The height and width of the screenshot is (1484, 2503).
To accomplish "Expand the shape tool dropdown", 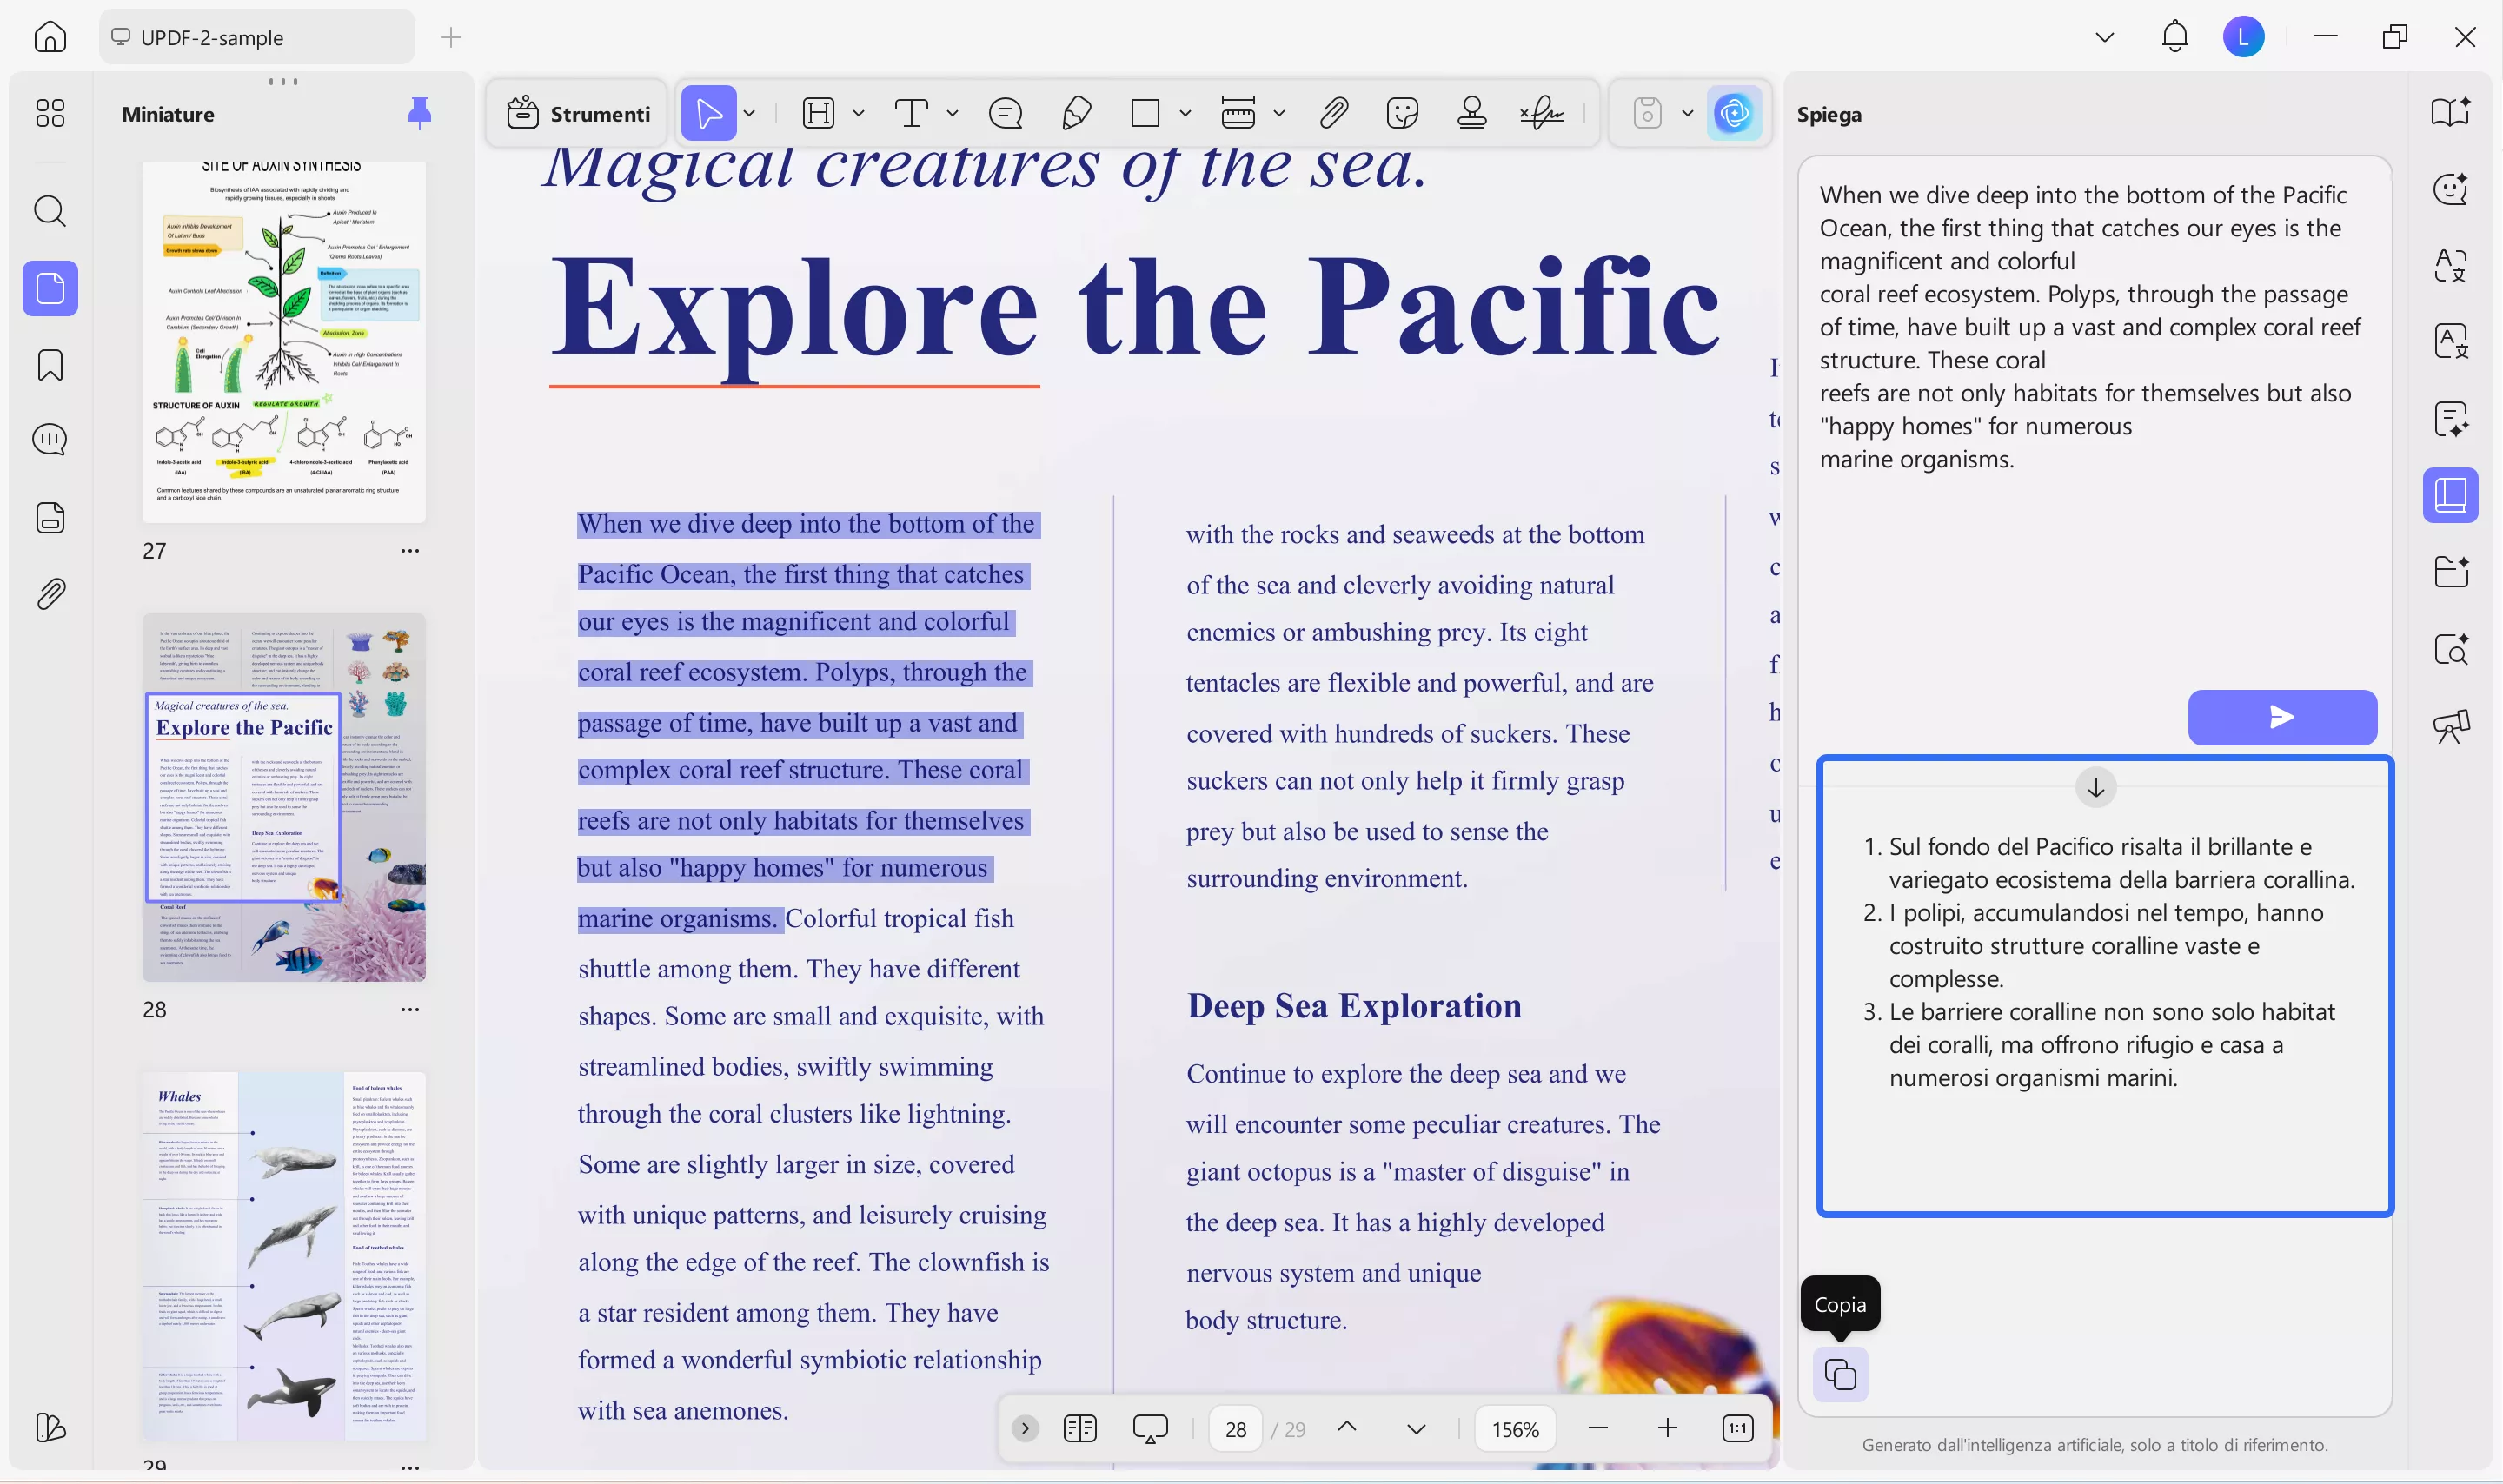I will 1185,113.
